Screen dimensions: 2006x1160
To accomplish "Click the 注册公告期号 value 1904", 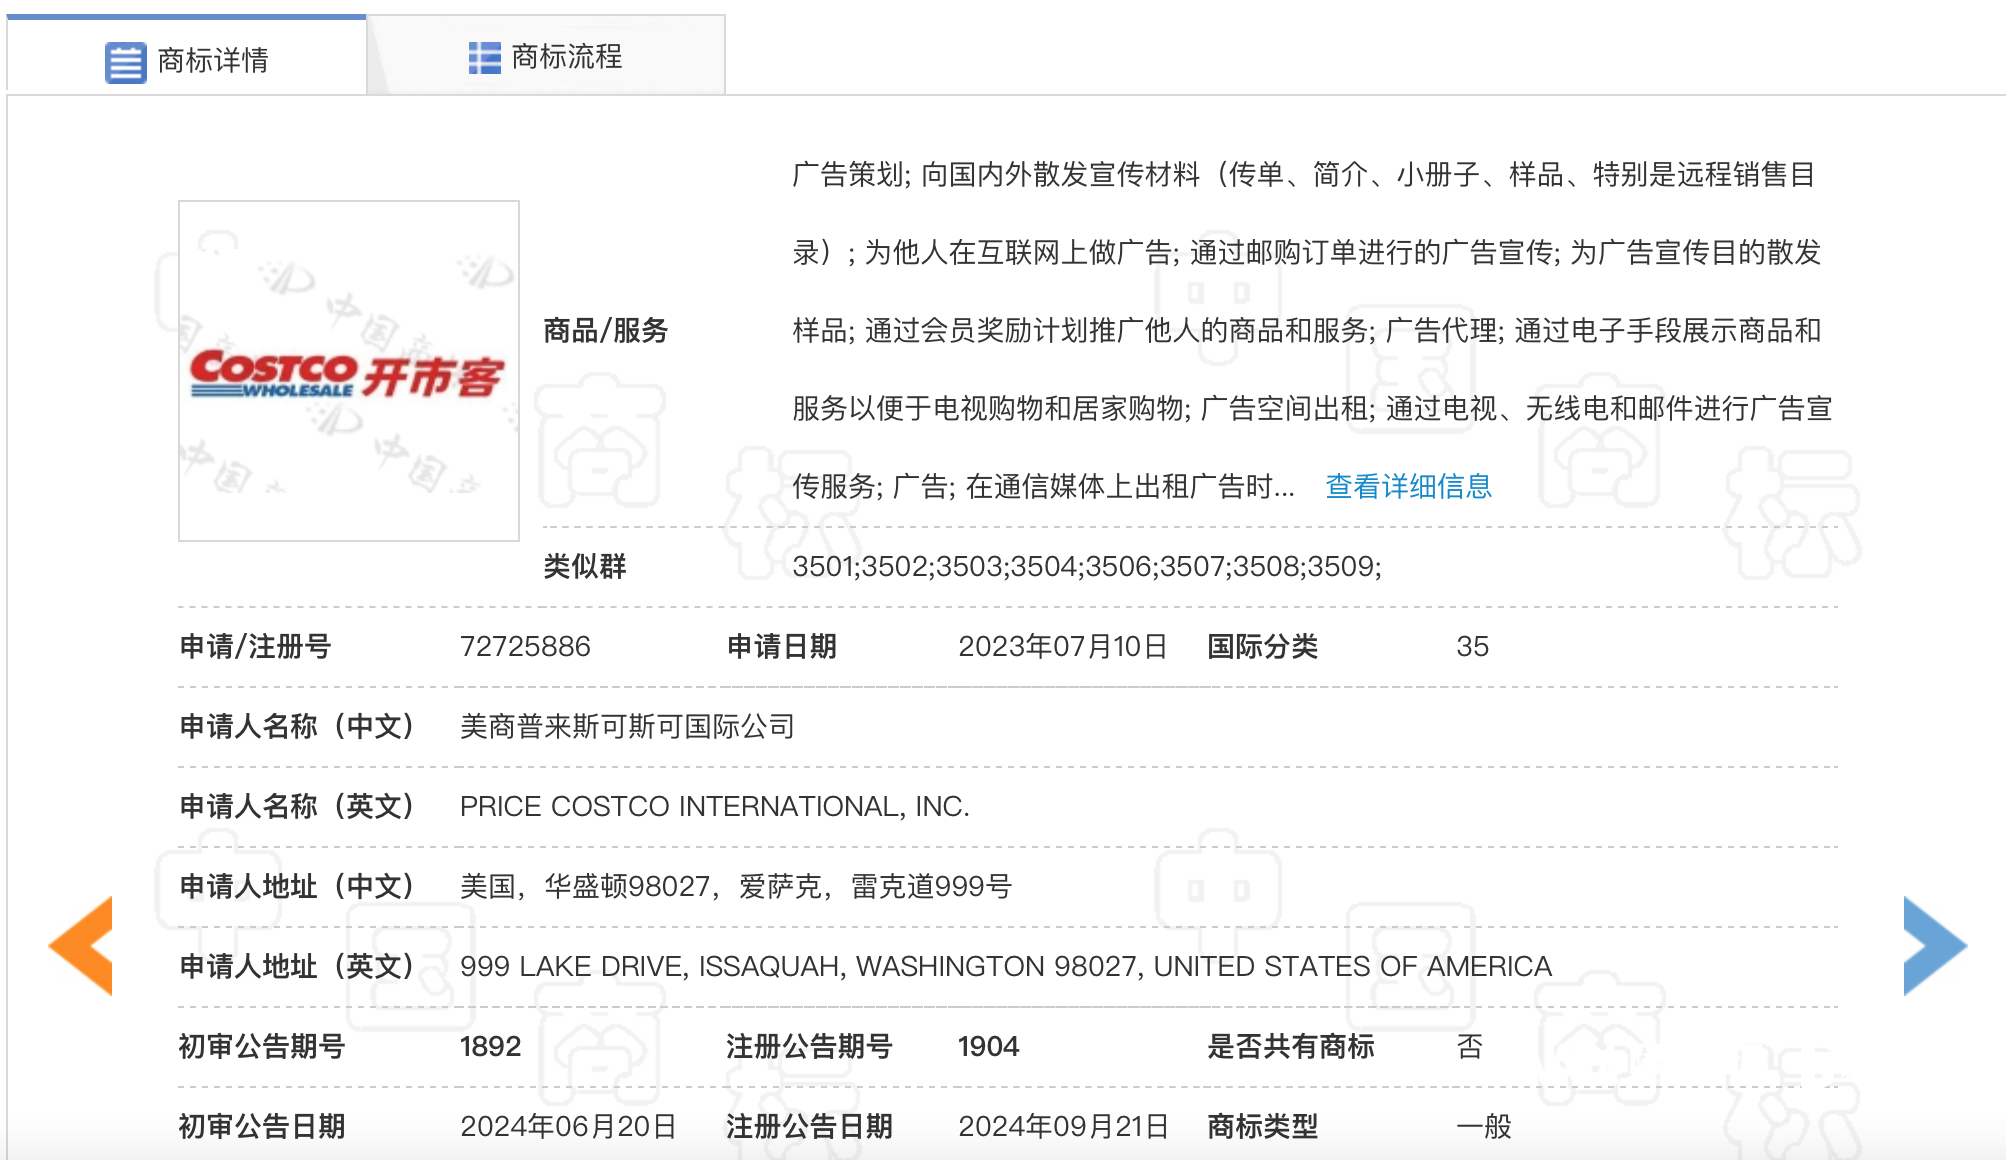I will pos(988,1047).
